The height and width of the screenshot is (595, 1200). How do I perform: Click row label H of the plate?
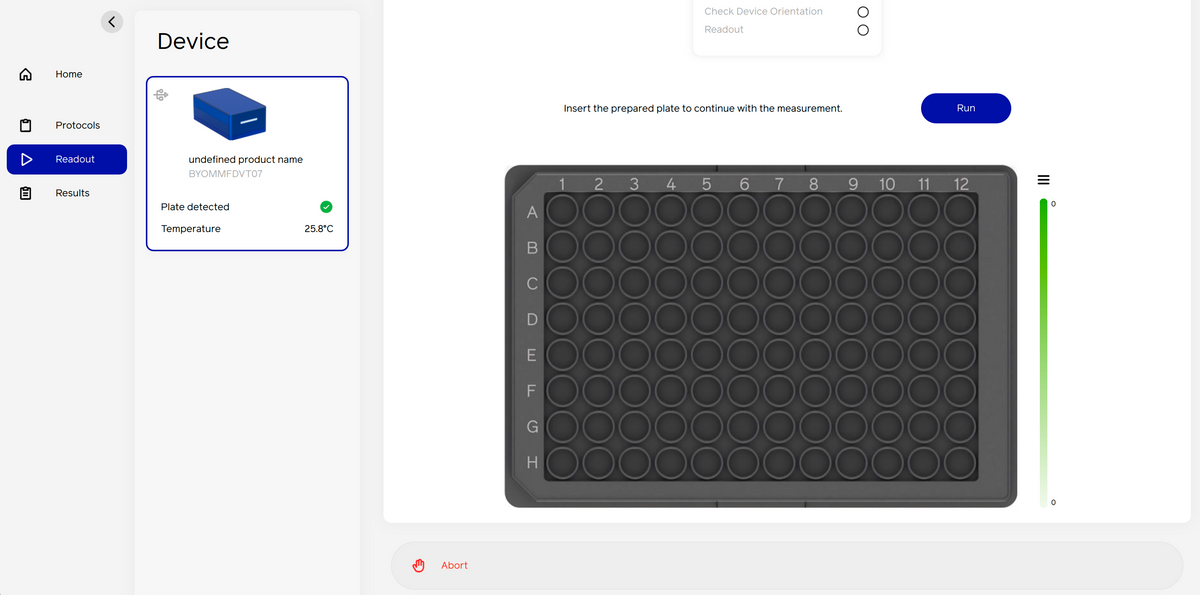[532, 463]
